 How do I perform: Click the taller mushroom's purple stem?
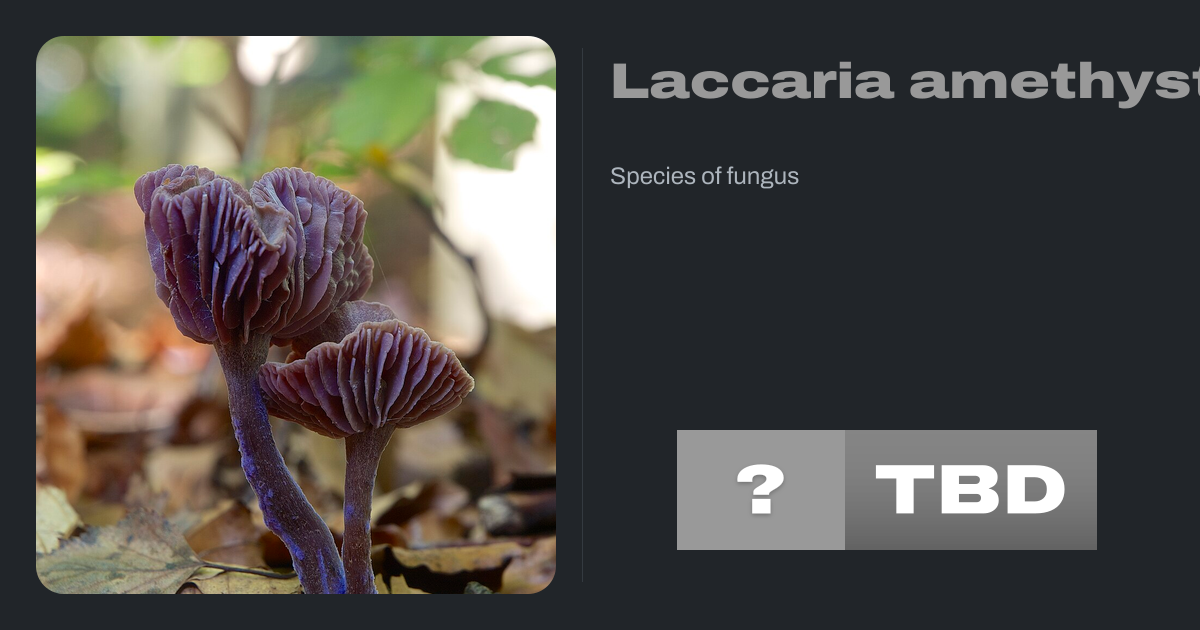(x=275, y=470)
